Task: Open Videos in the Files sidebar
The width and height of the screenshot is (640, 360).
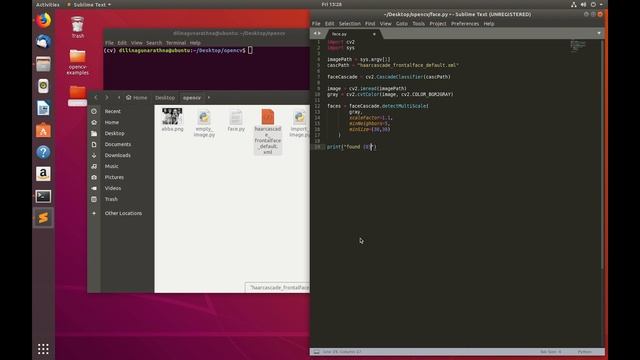Action: click(x=113, y=188)
